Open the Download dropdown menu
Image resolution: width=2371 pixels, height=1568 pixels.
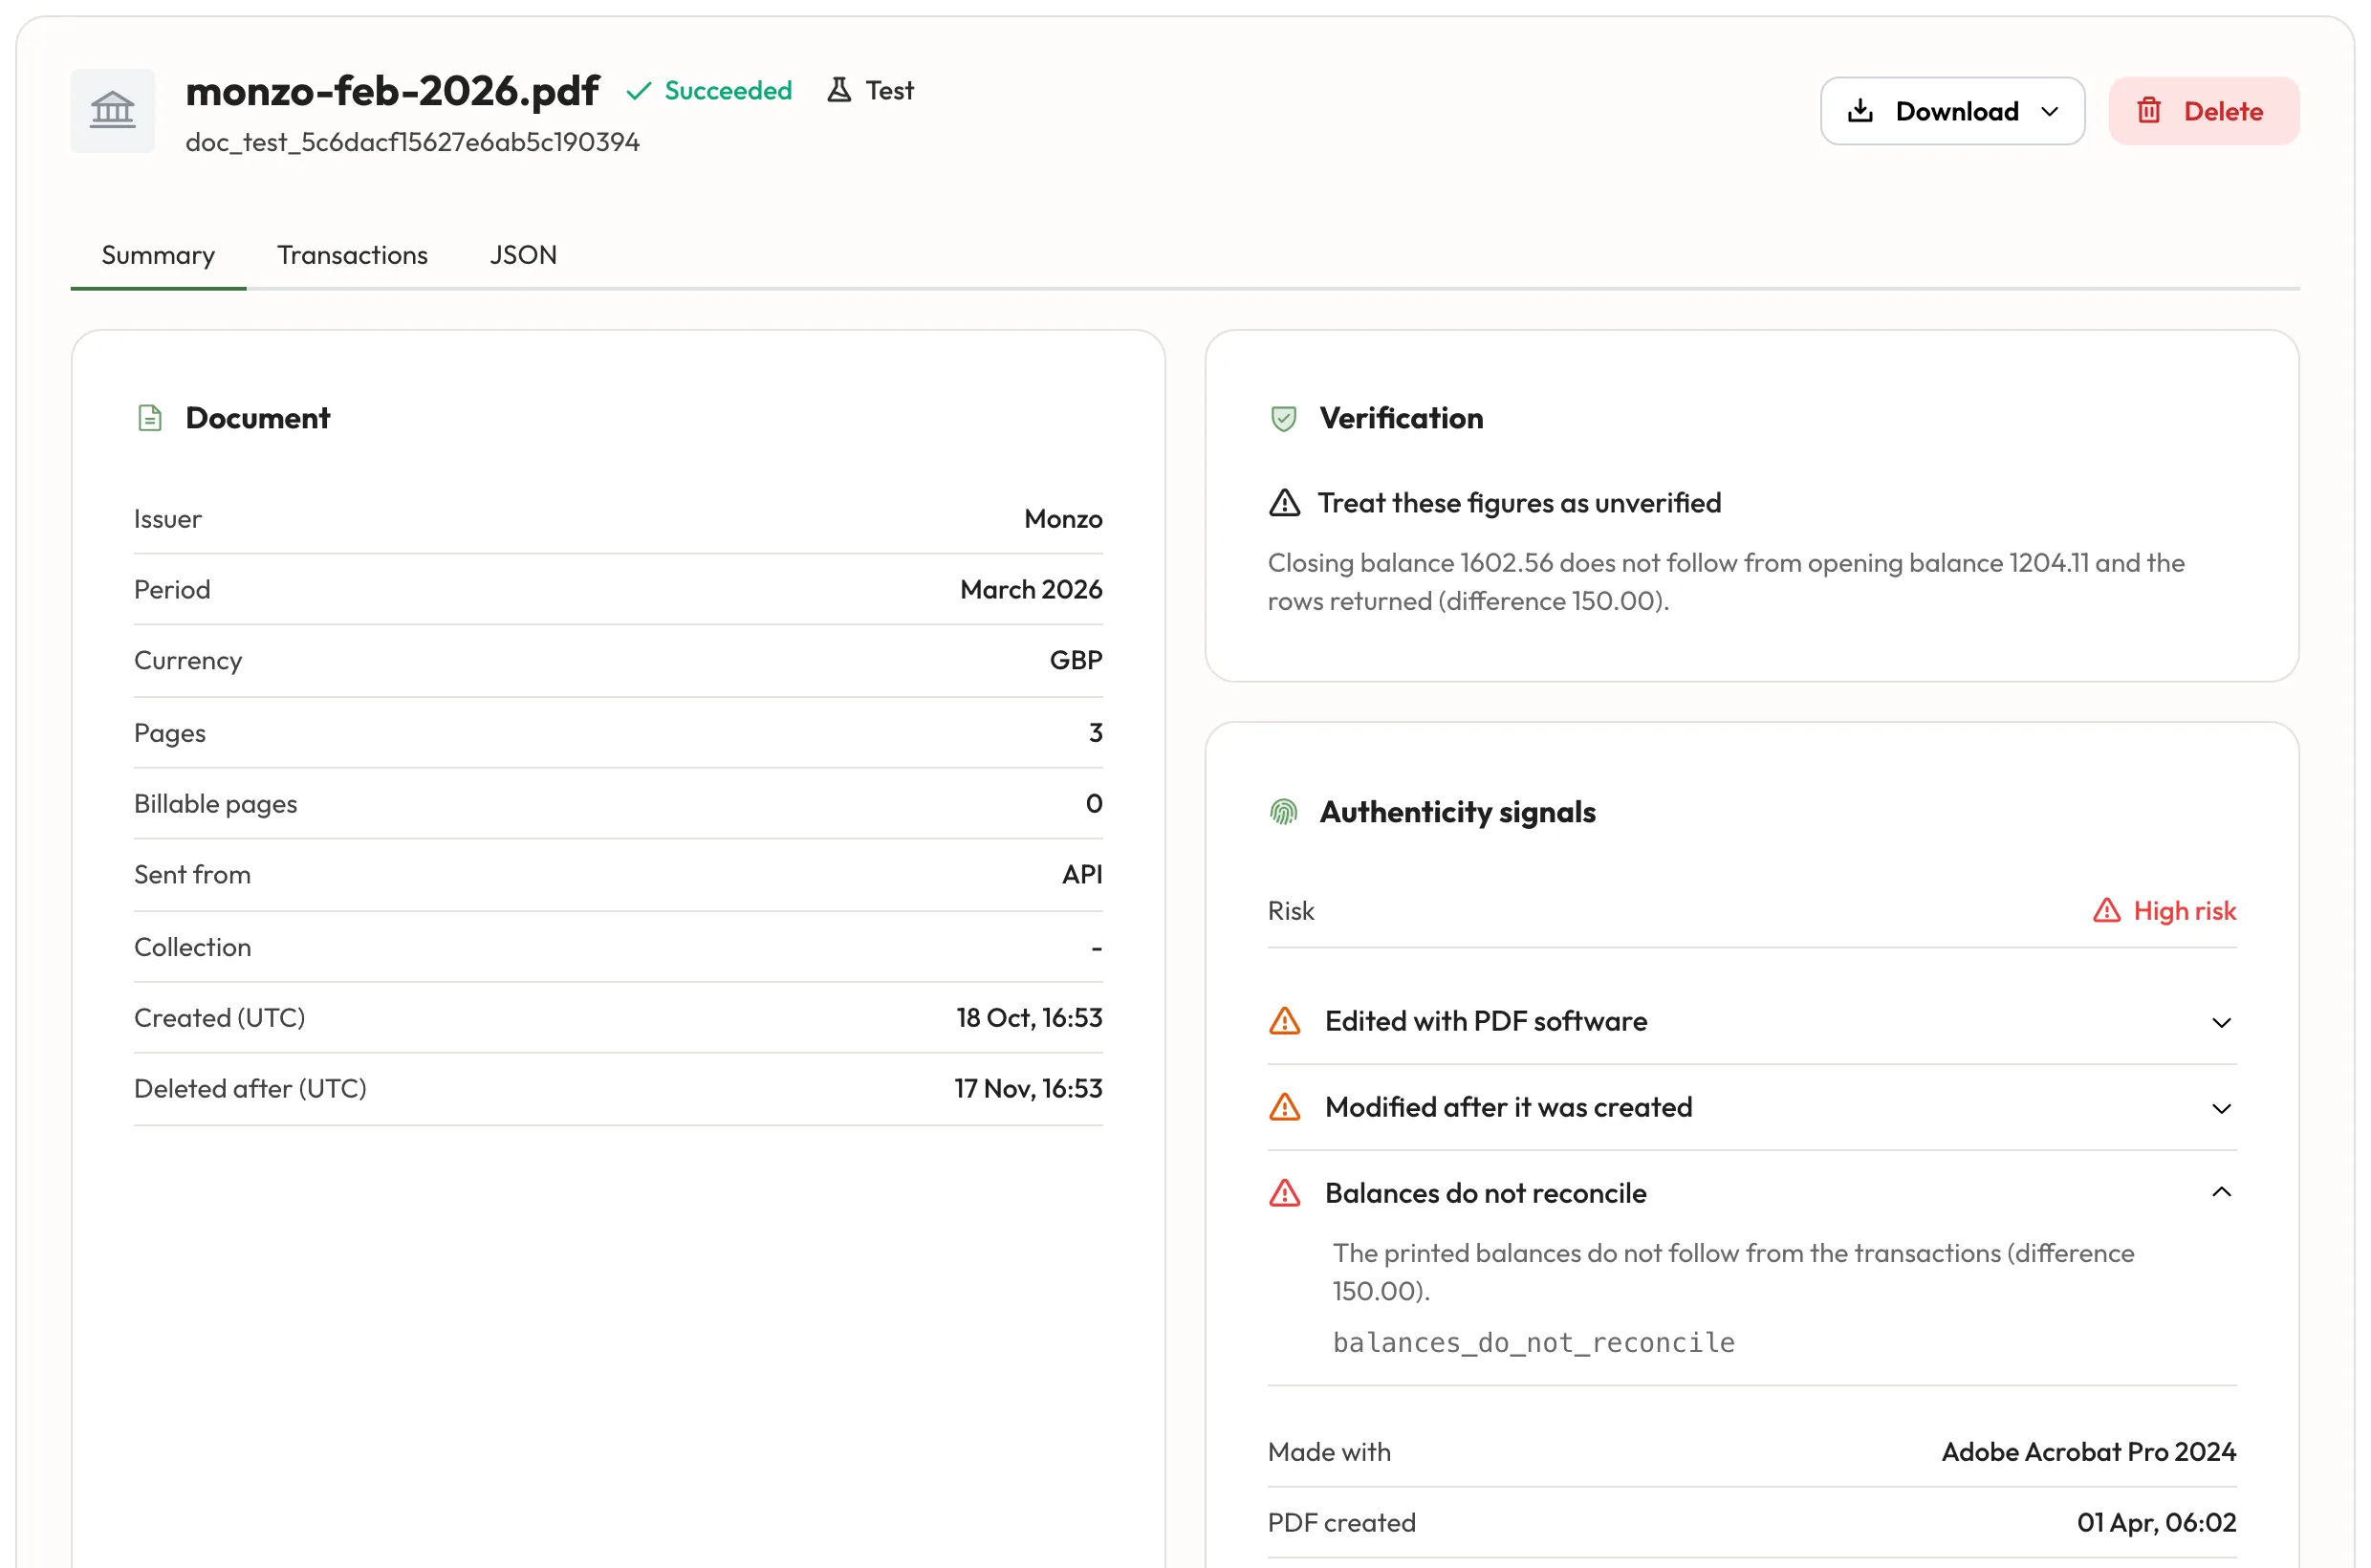1952,111
